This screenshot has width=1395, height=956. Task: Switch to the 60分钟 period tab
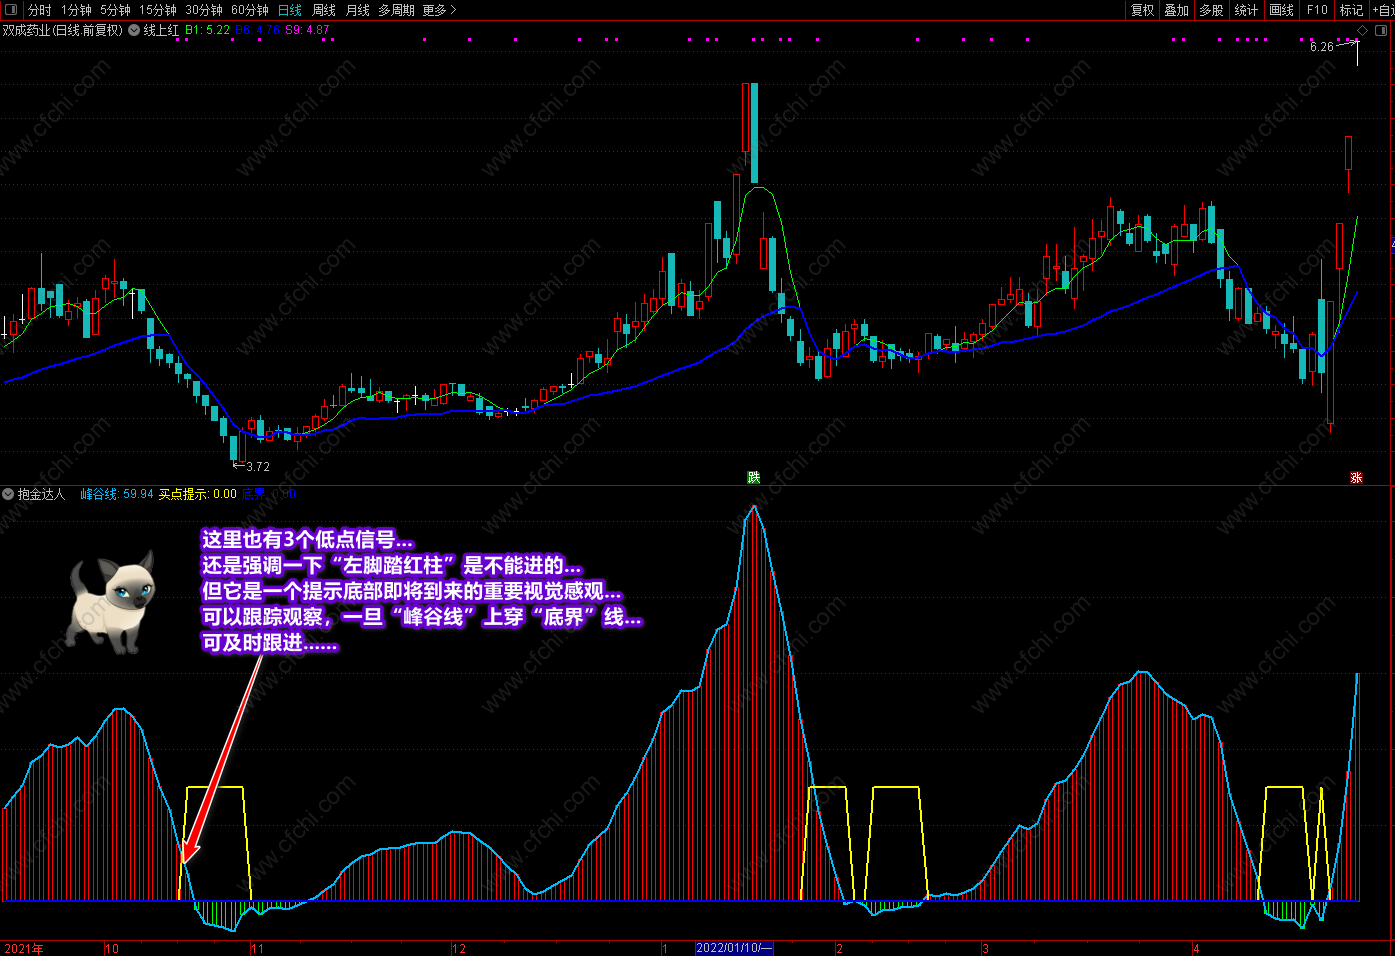click(250, 10)
